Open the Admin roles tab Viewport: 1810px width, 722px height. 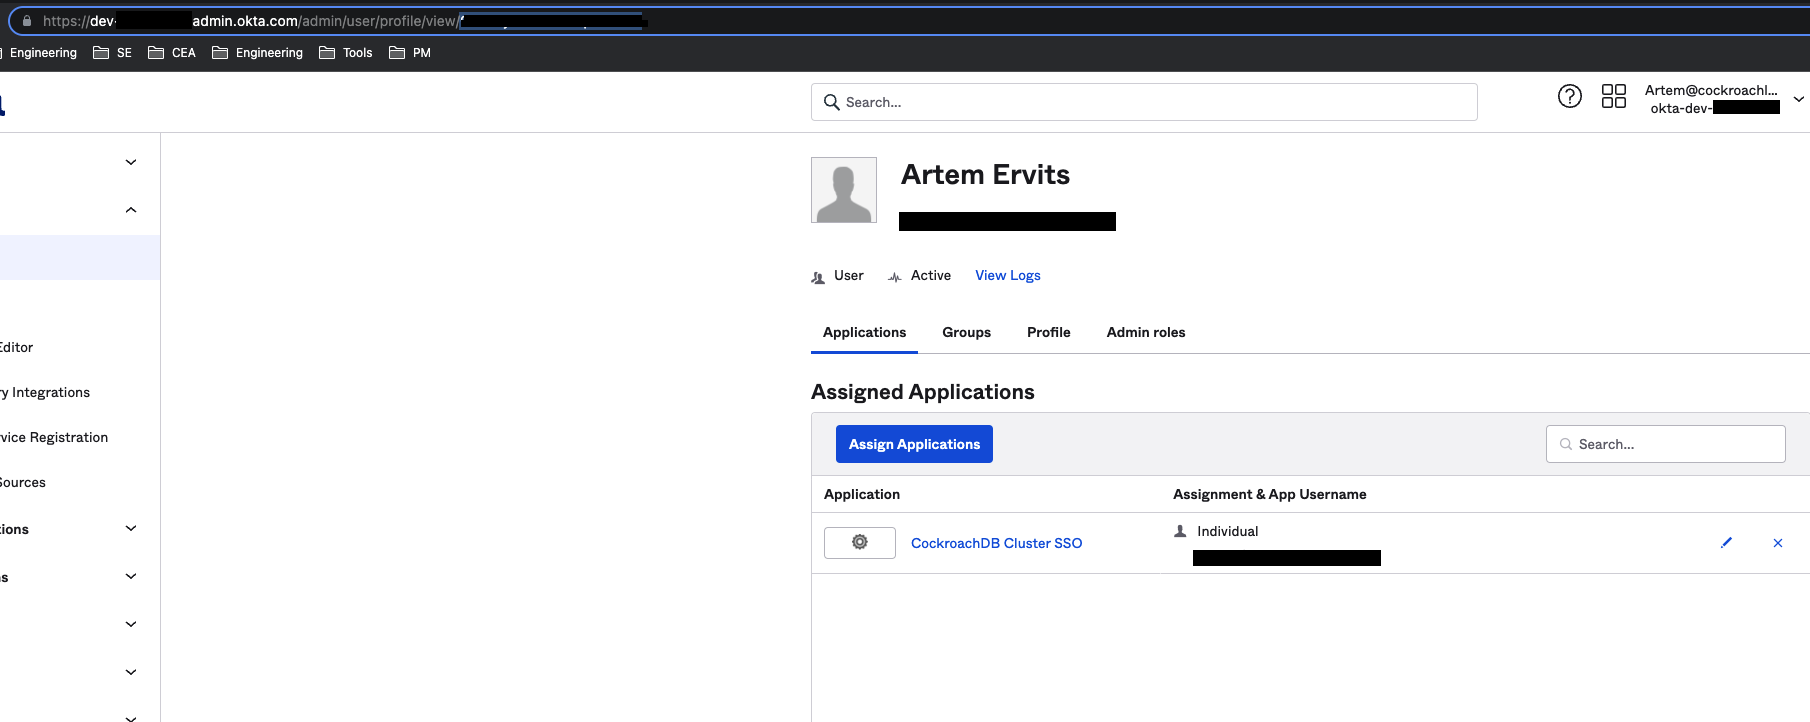click(1146, 332)
